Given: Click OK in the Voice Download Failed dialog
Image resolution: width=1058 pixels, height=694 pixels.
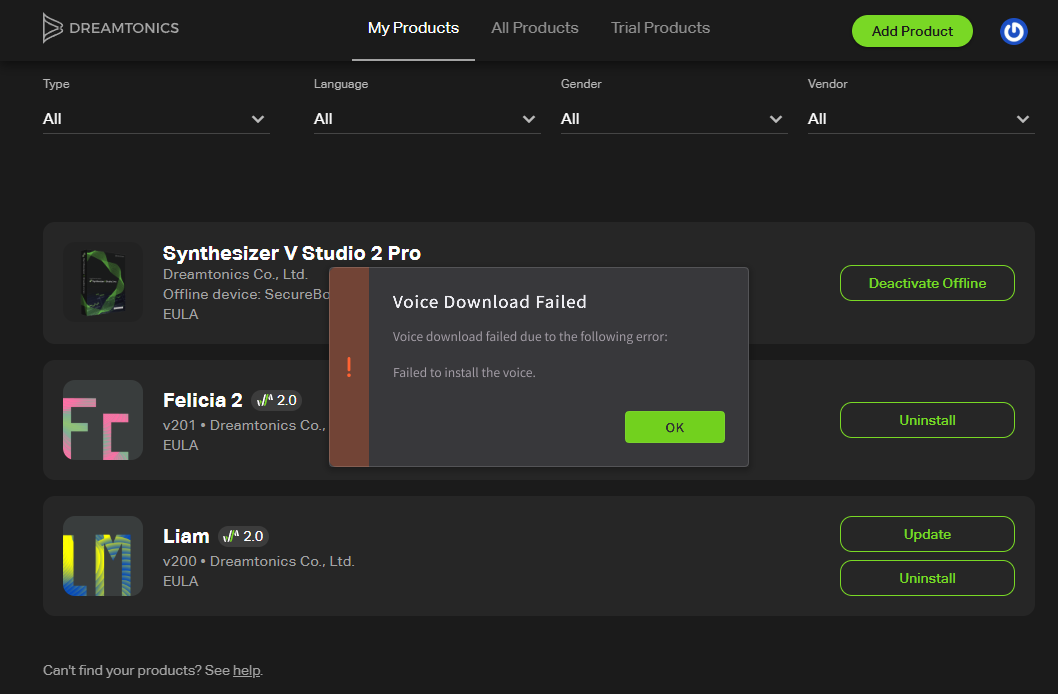Looking at the screenshot, I should pos(675,427).
